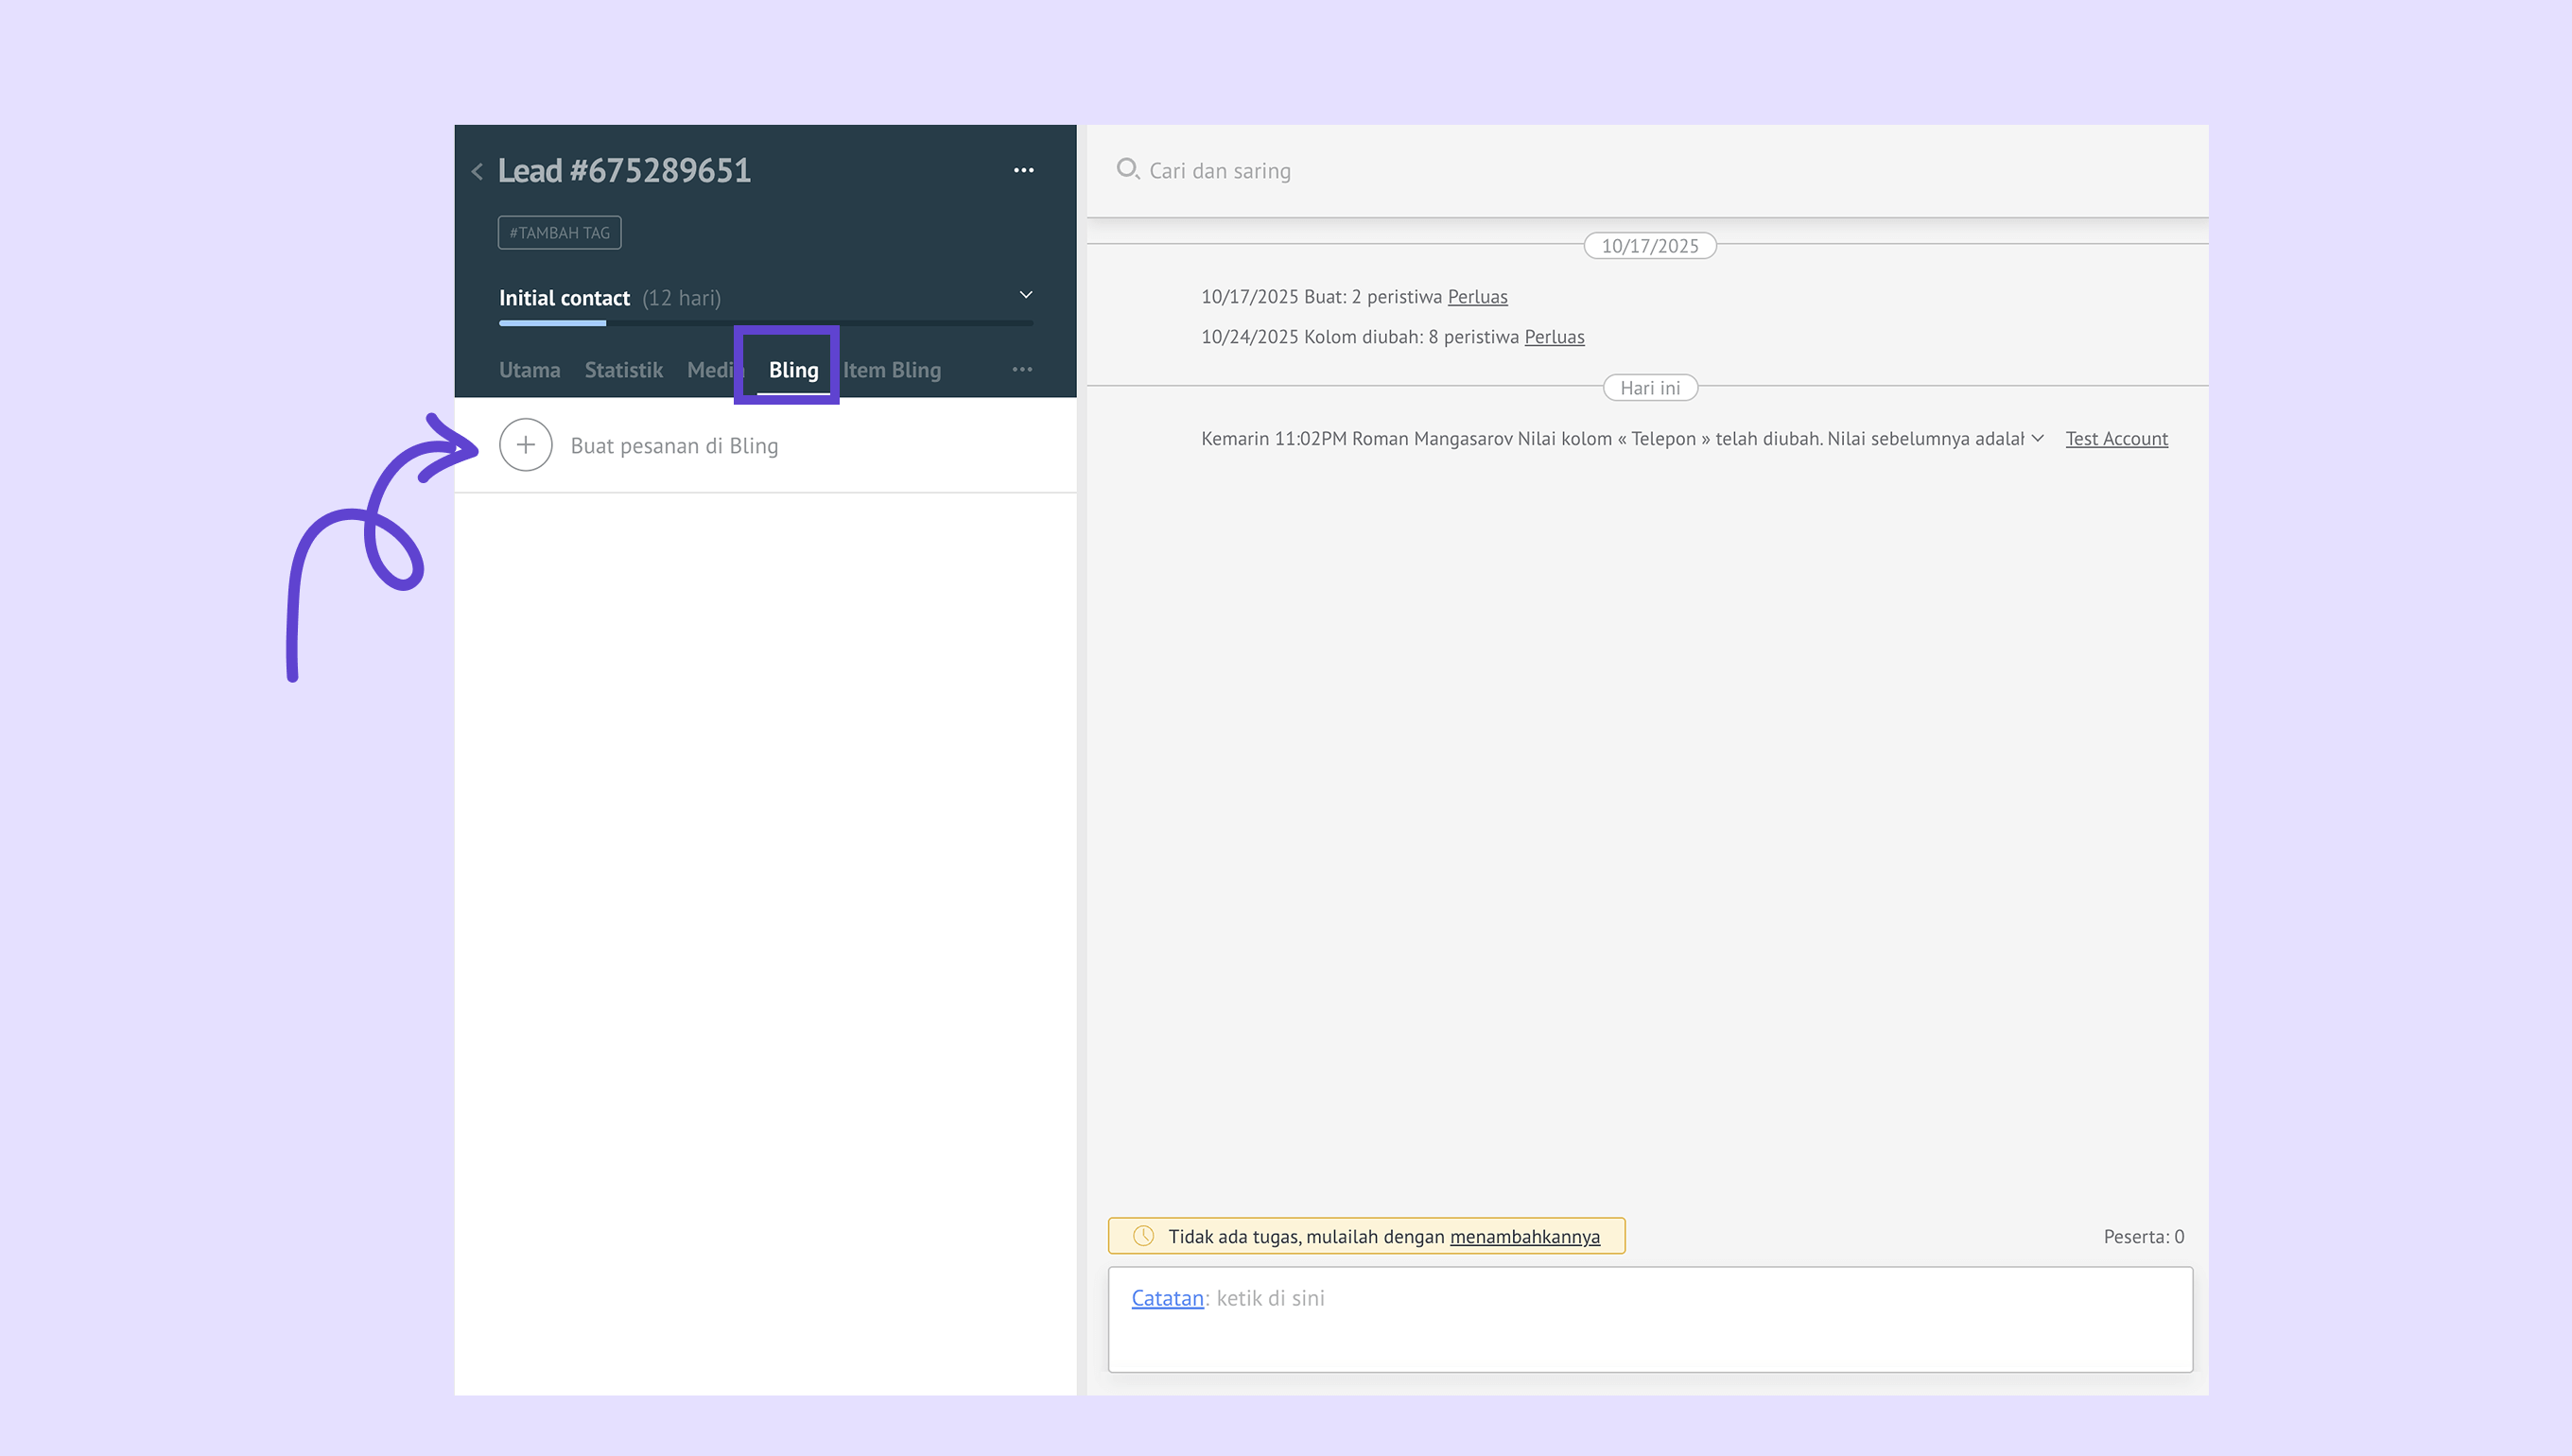
Task: Switch to the Utama tab
Action: 529,370
